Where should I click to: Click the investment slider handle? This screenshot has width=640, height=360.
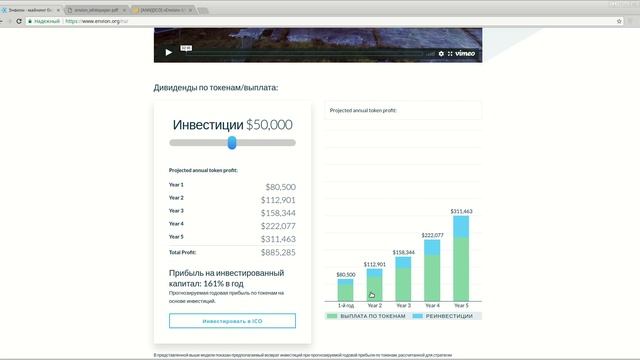pyautogui.click(x=232, y=142)
